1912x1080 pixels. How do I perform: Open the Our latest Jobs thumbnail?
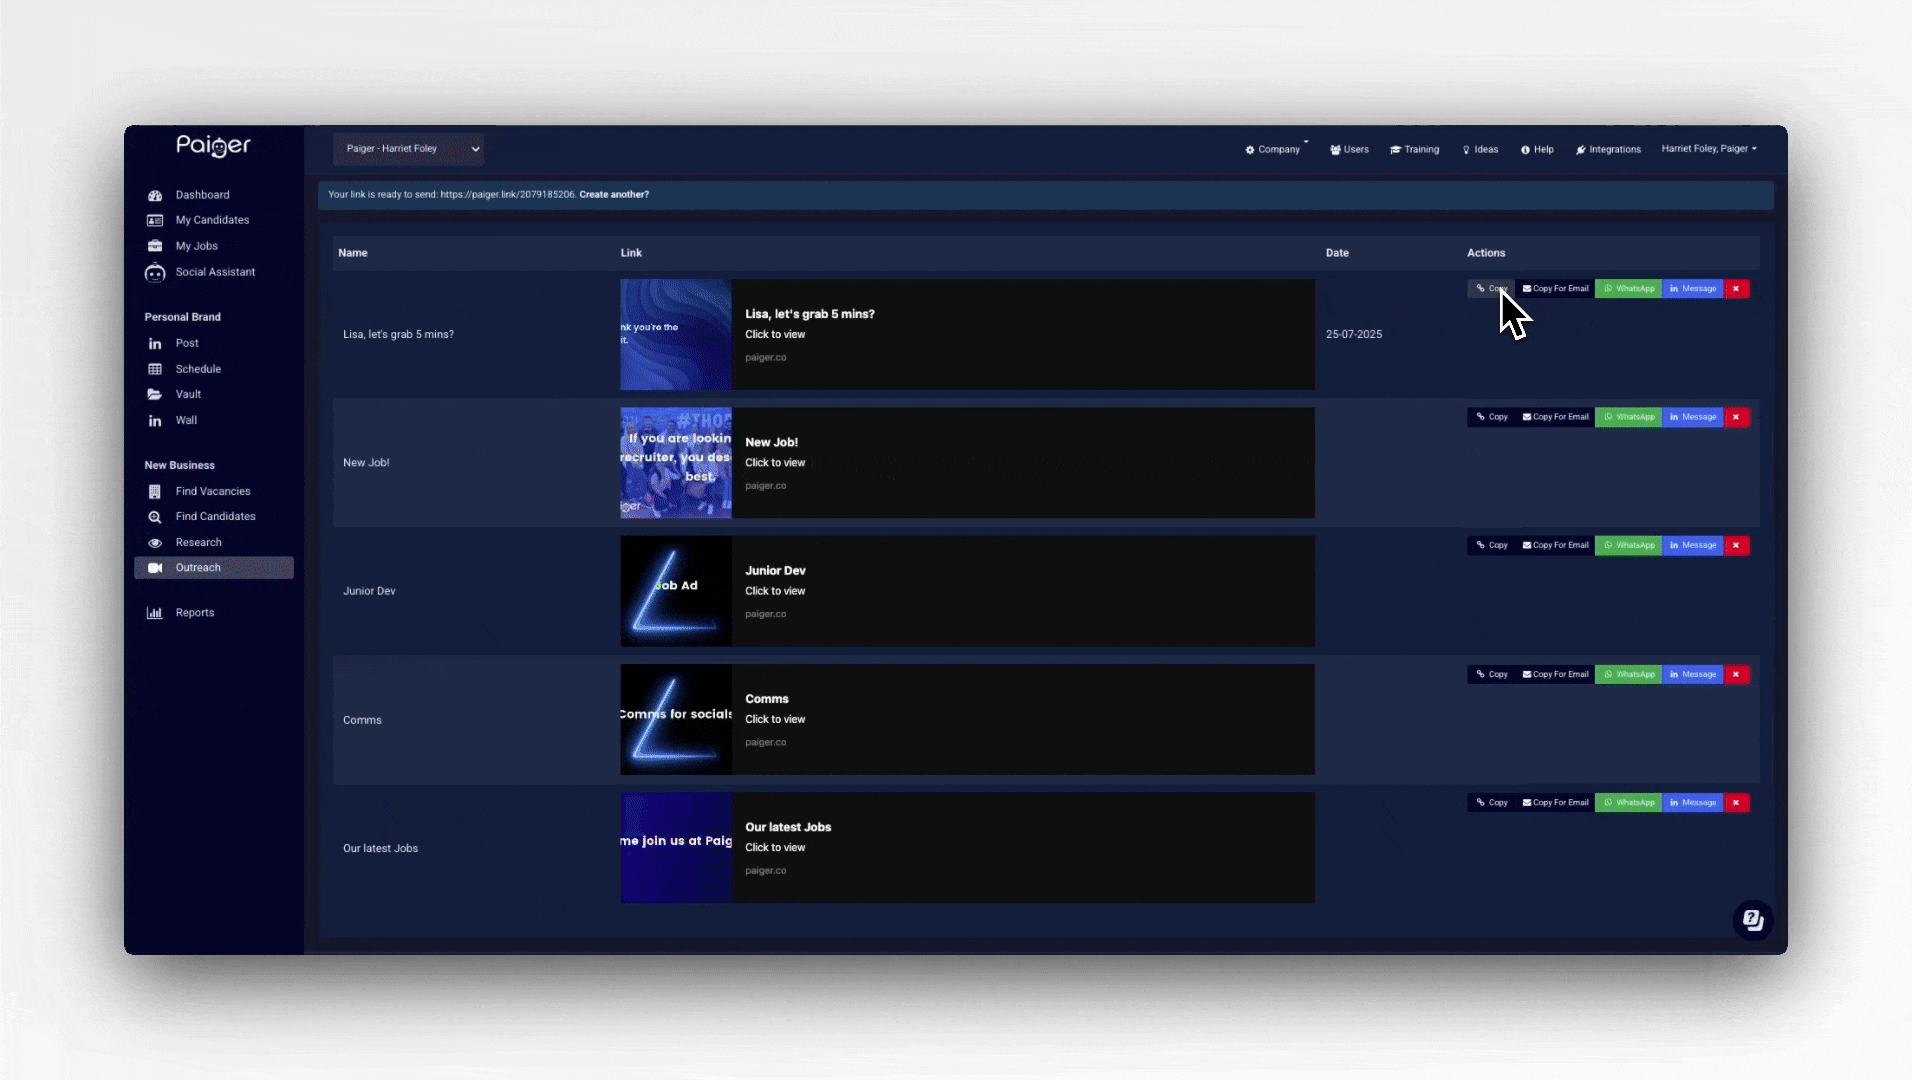pos(676,848)
